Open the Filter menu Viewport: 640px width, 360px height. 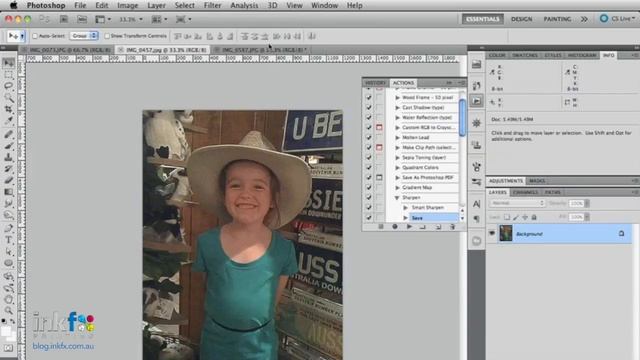(x=212, y=5)
